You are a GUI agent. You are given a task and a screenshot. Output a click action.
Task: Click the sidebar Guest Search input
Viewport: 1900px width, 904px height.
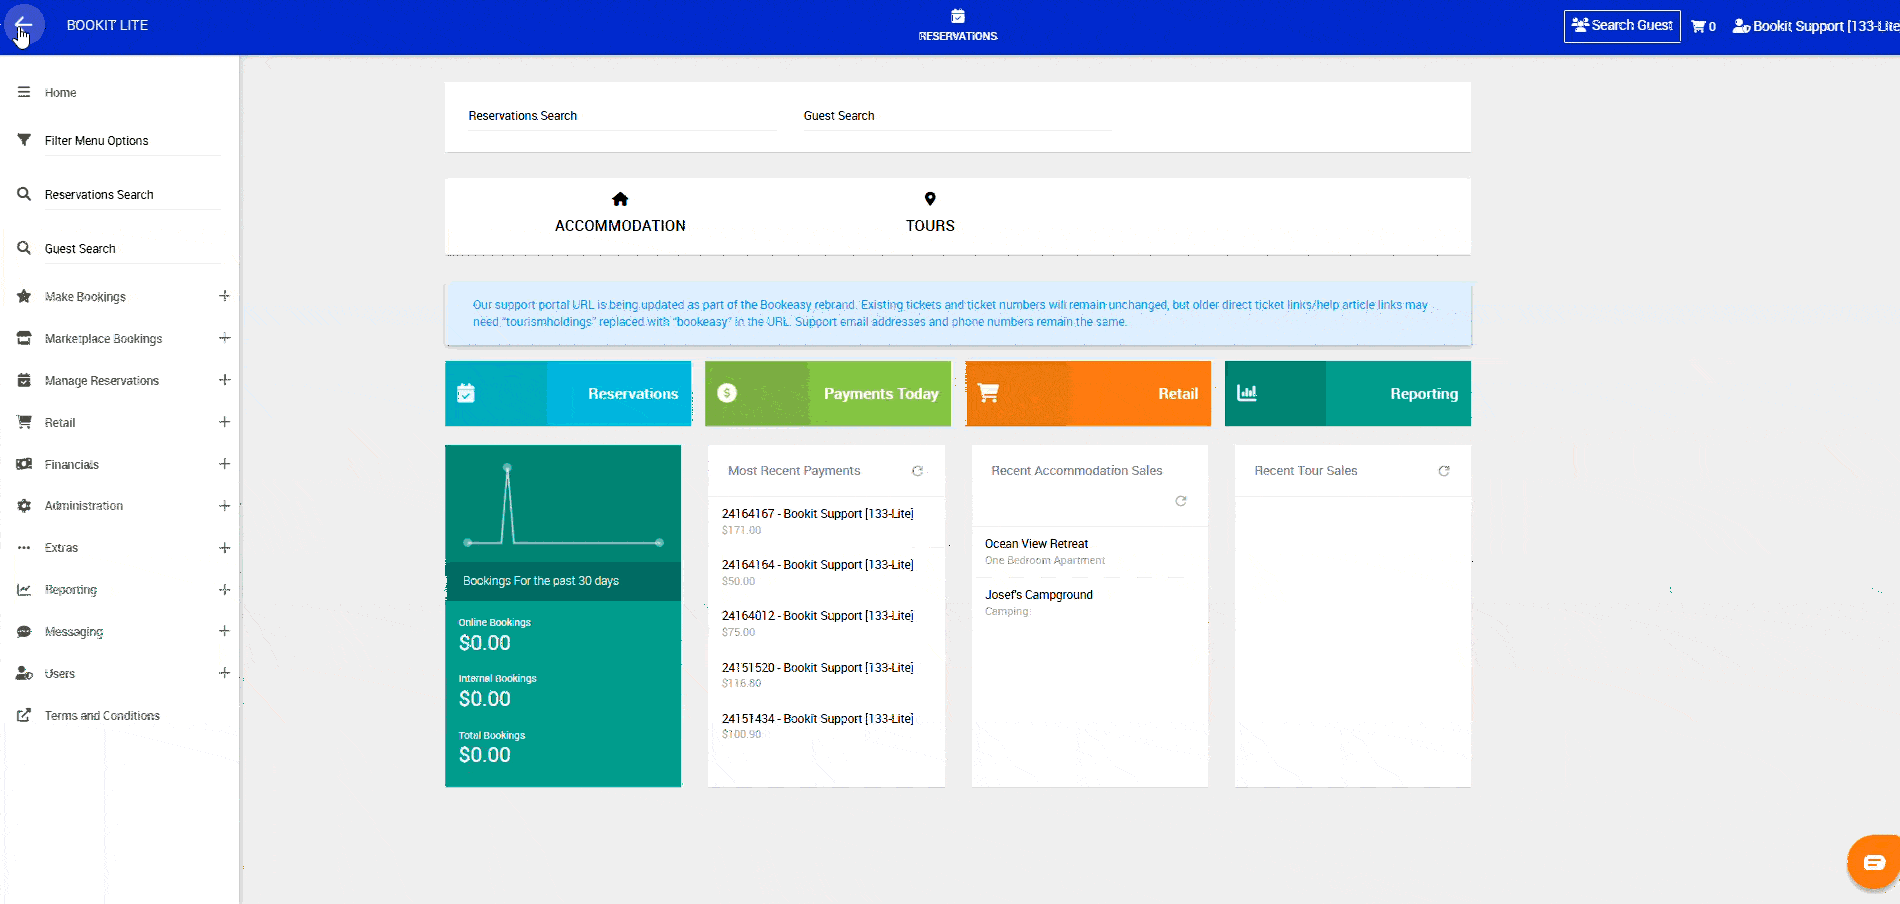click(x=132, y=249)
